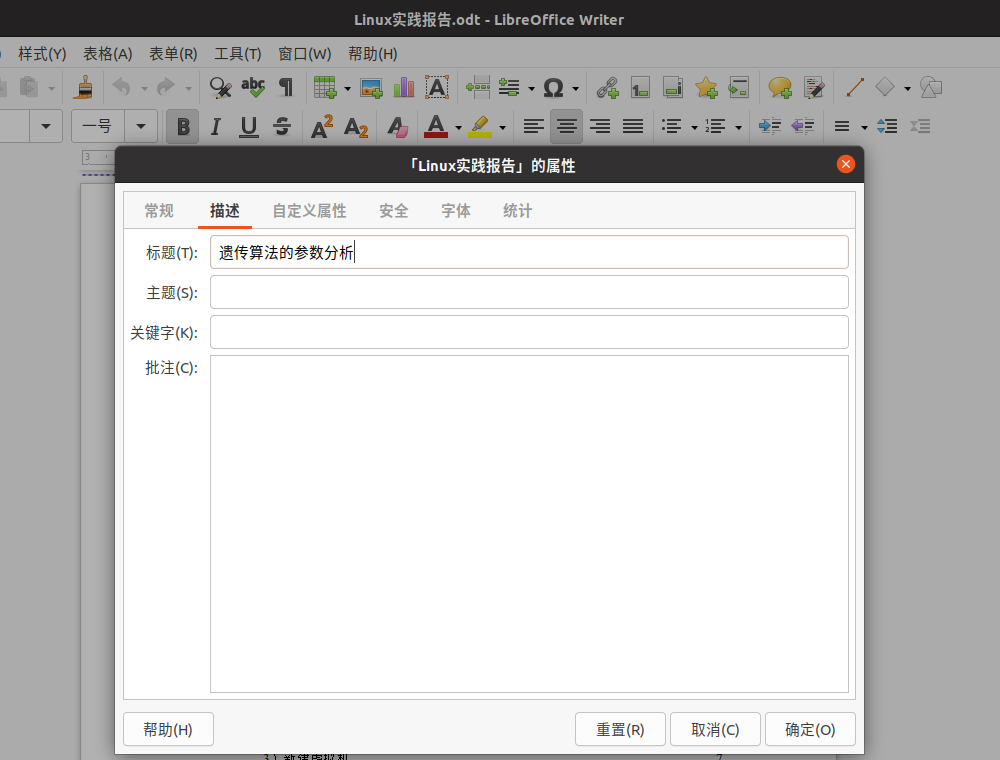Toggle Strikethrough formatting button
1000x760 pixels.
click(282, 127)
